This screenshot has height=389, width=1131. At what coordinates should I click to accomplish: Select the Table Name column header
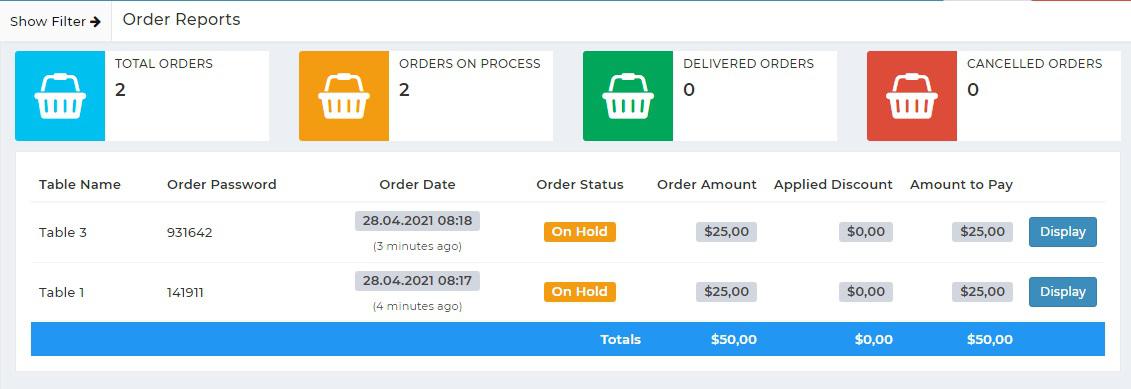coord(79,184)
